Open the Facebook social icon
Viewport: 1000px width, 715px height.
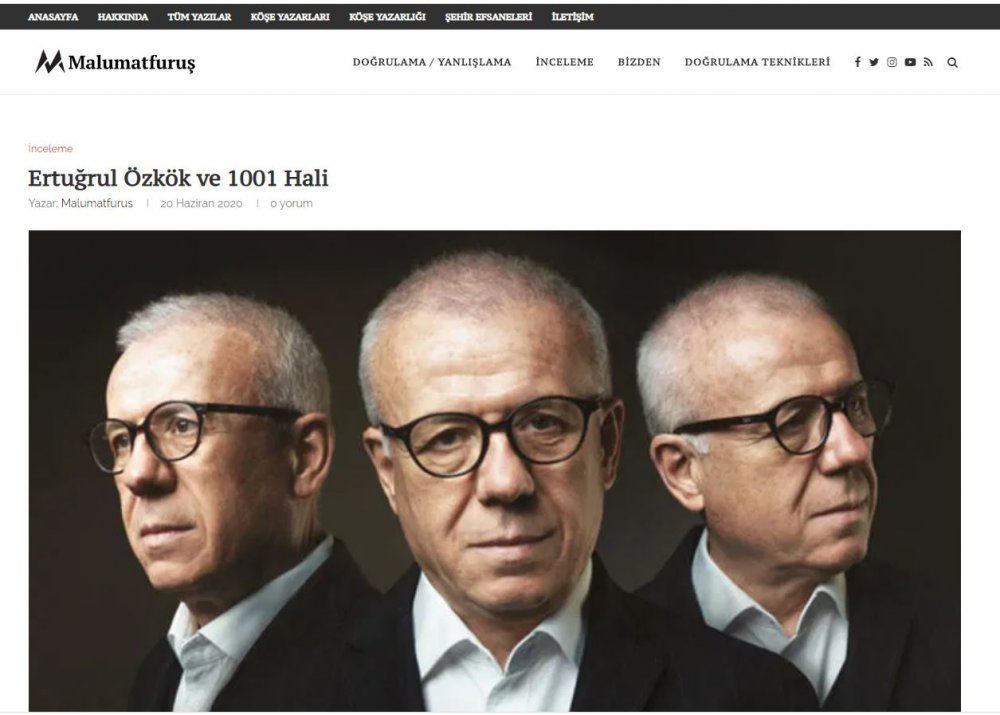pyautogui.click(x=857, y=62)
